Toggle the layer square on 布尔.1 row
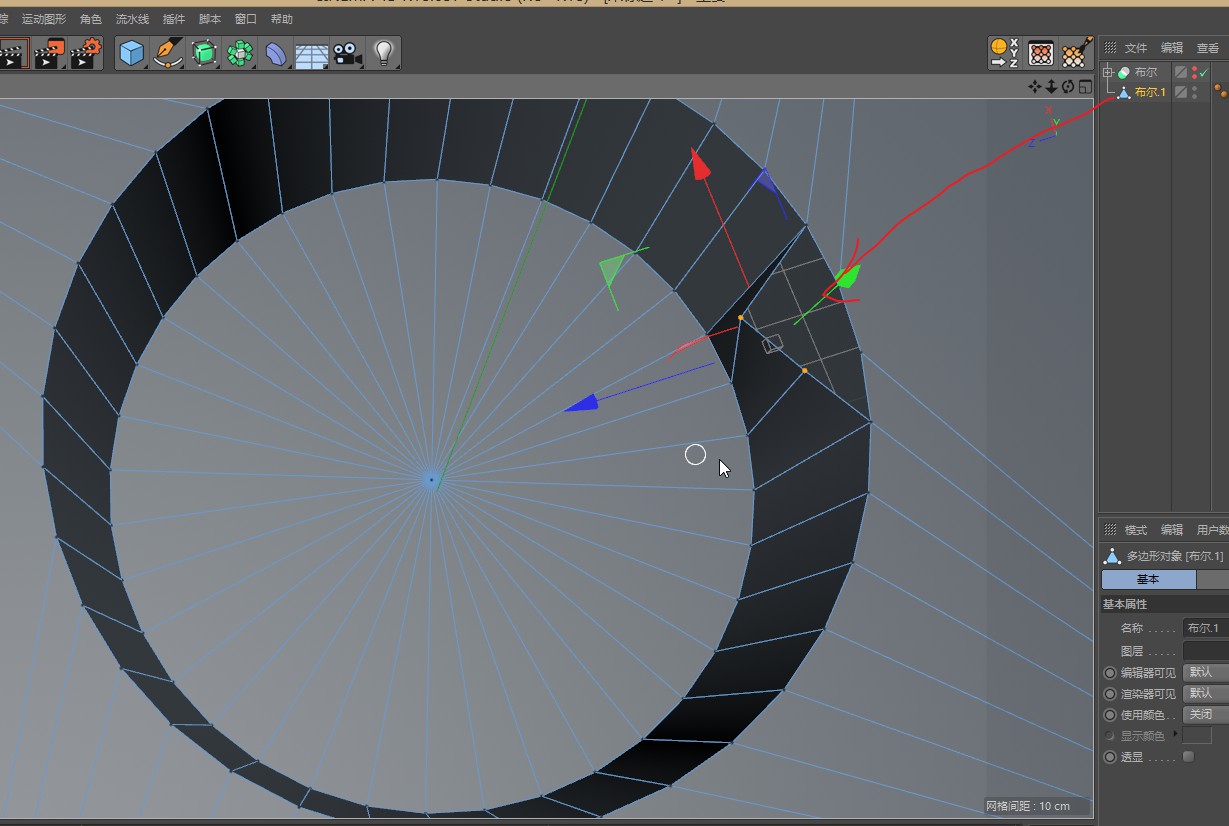The width and height of the screenshot is (1229, 826). (1181, 92)
